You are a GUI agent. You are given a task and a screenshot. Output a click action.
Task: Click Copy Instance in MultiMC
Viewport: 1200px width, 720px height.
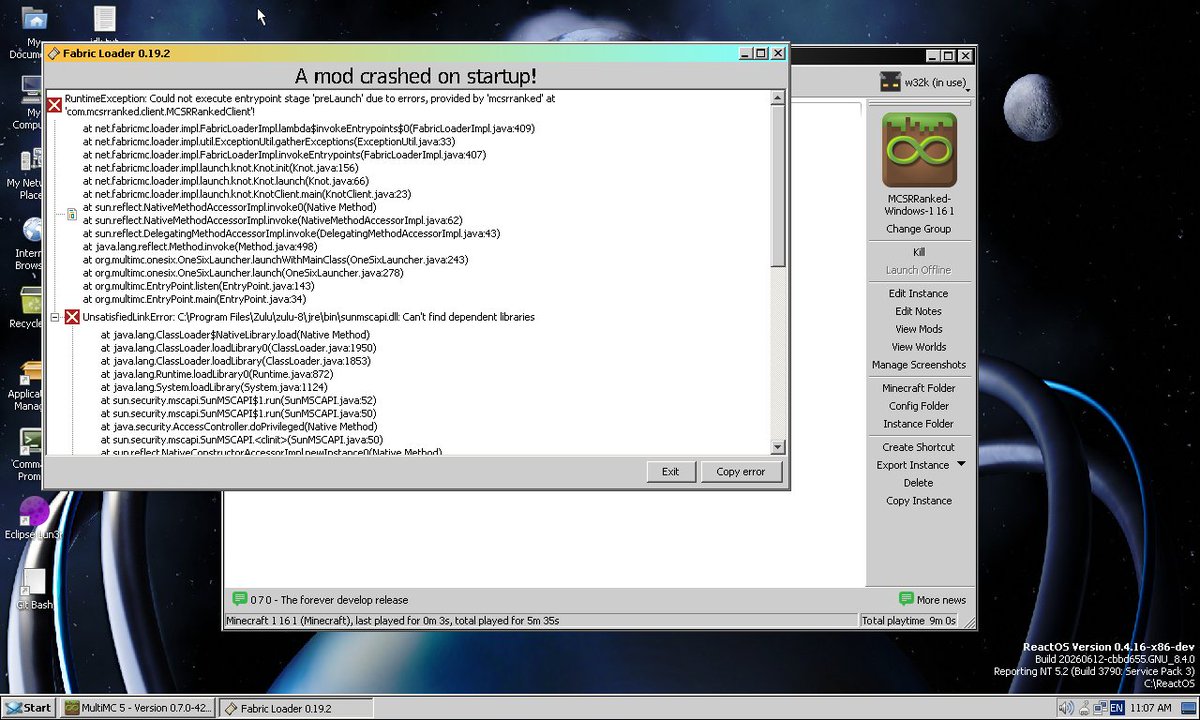[x=918, y=501]
